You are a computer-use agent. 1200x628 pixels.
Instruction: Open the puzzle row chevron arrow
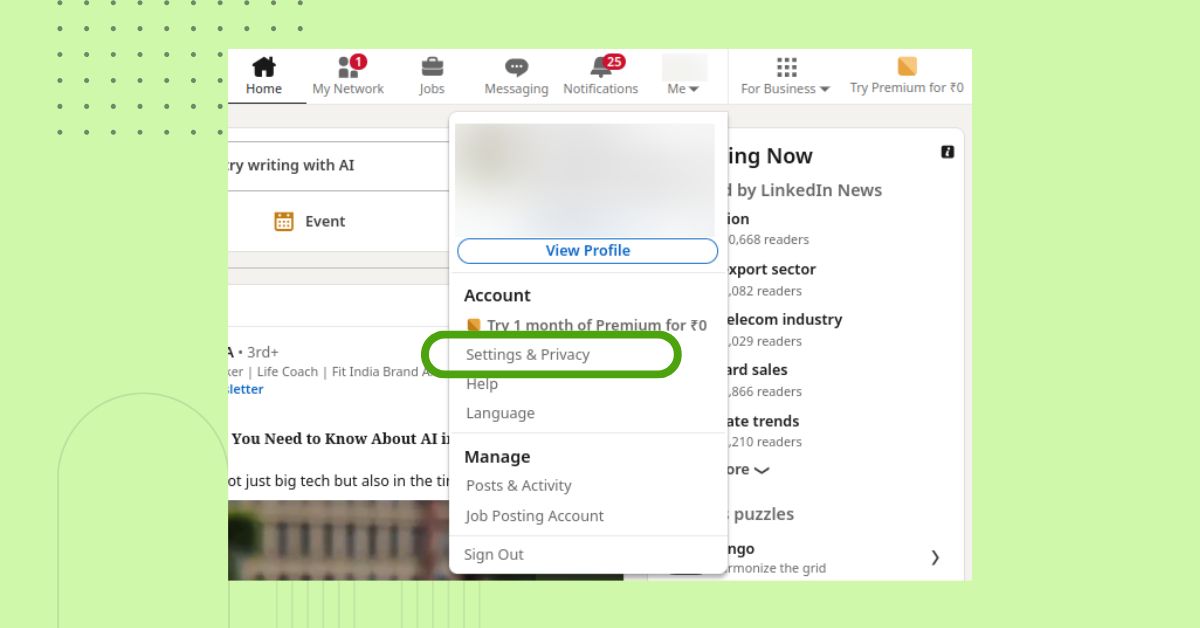point(935,558)
